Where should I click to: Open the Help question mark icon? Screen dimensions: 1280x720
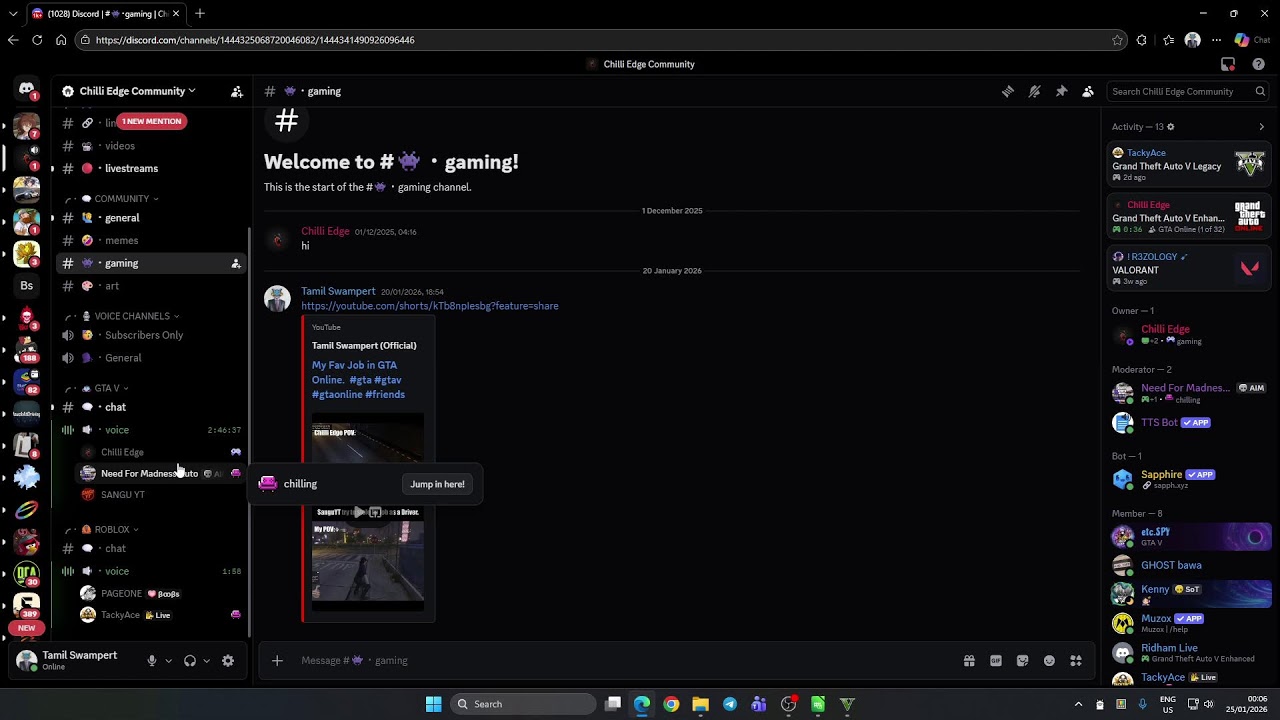pyautogui.click(x=1258, y=64)
